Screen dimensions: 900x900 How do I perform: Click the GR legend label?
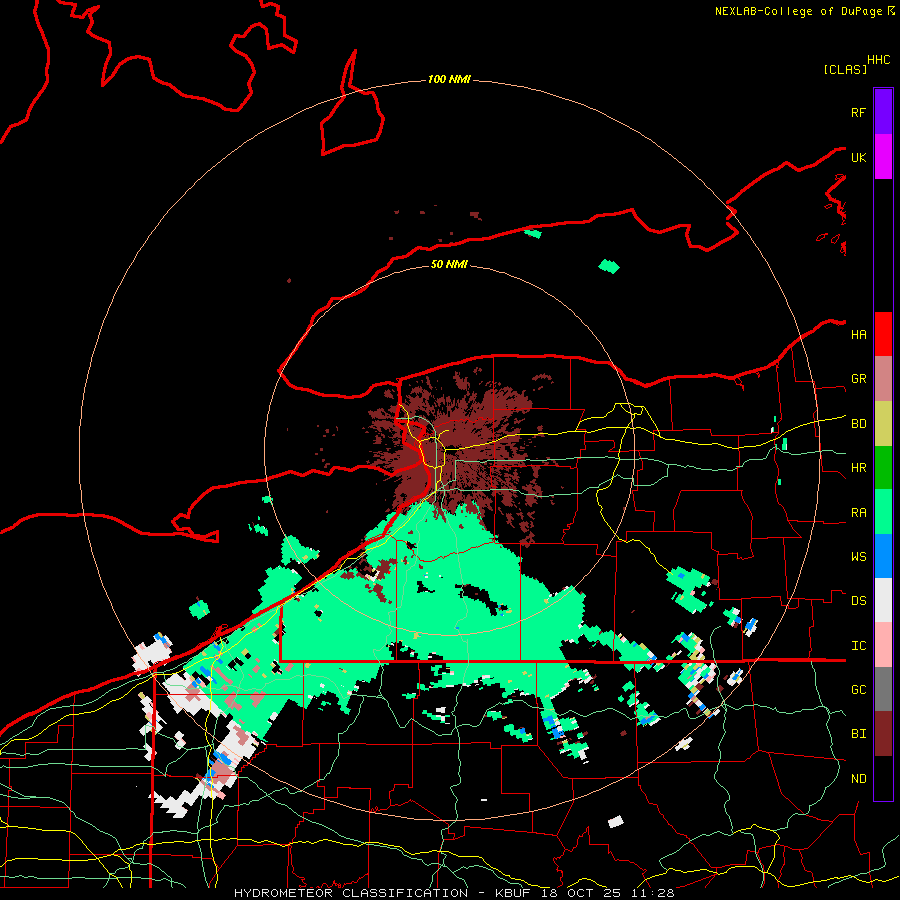[858, 379]
